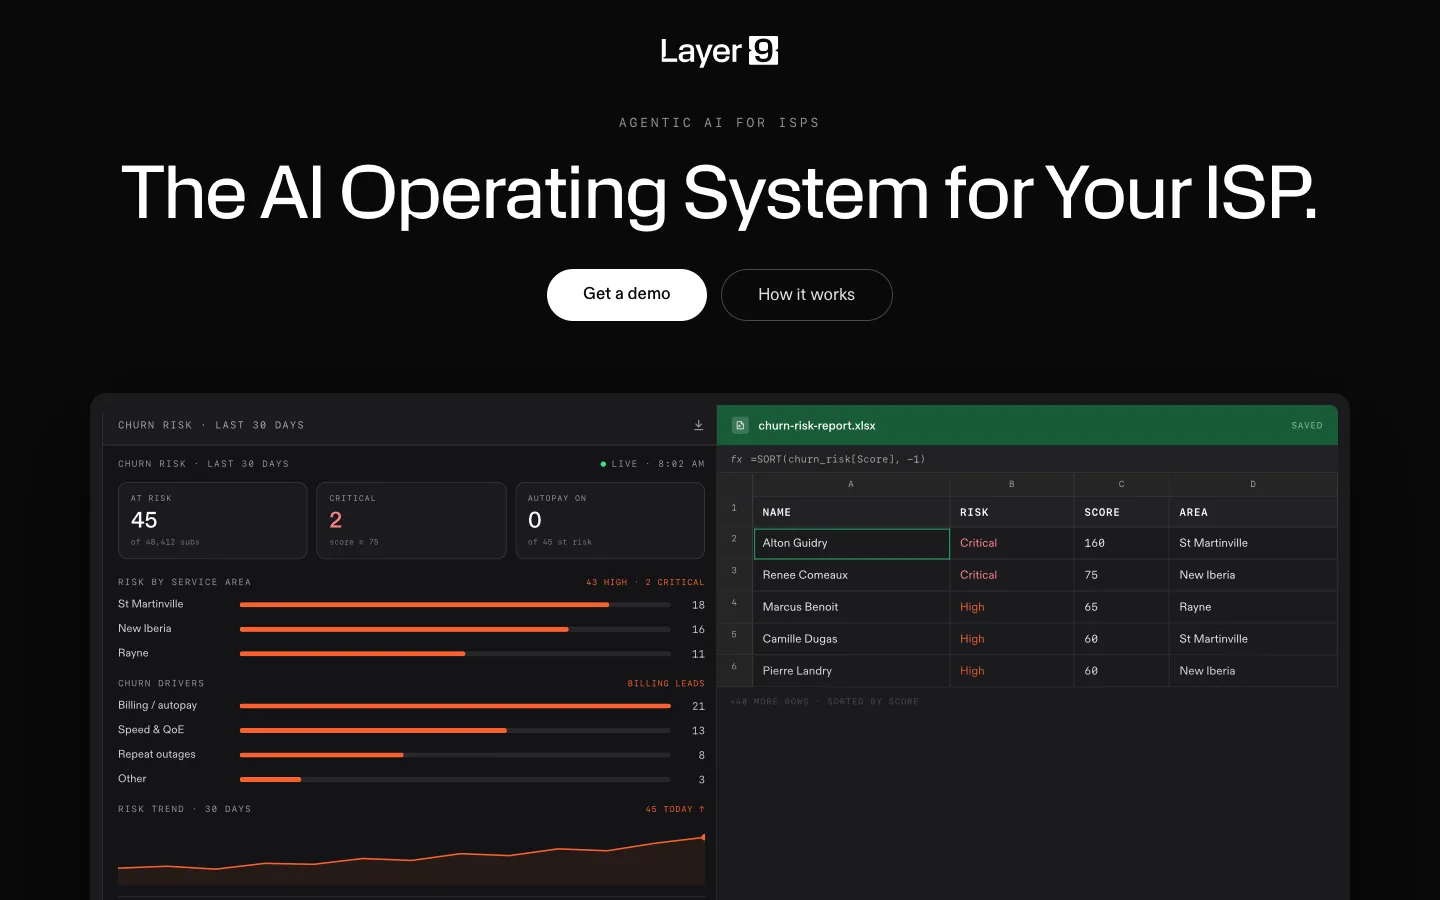Click the Billing / autopay driver bar
This screenshot has width=1440, height=900.
click(x=455, y=706)
